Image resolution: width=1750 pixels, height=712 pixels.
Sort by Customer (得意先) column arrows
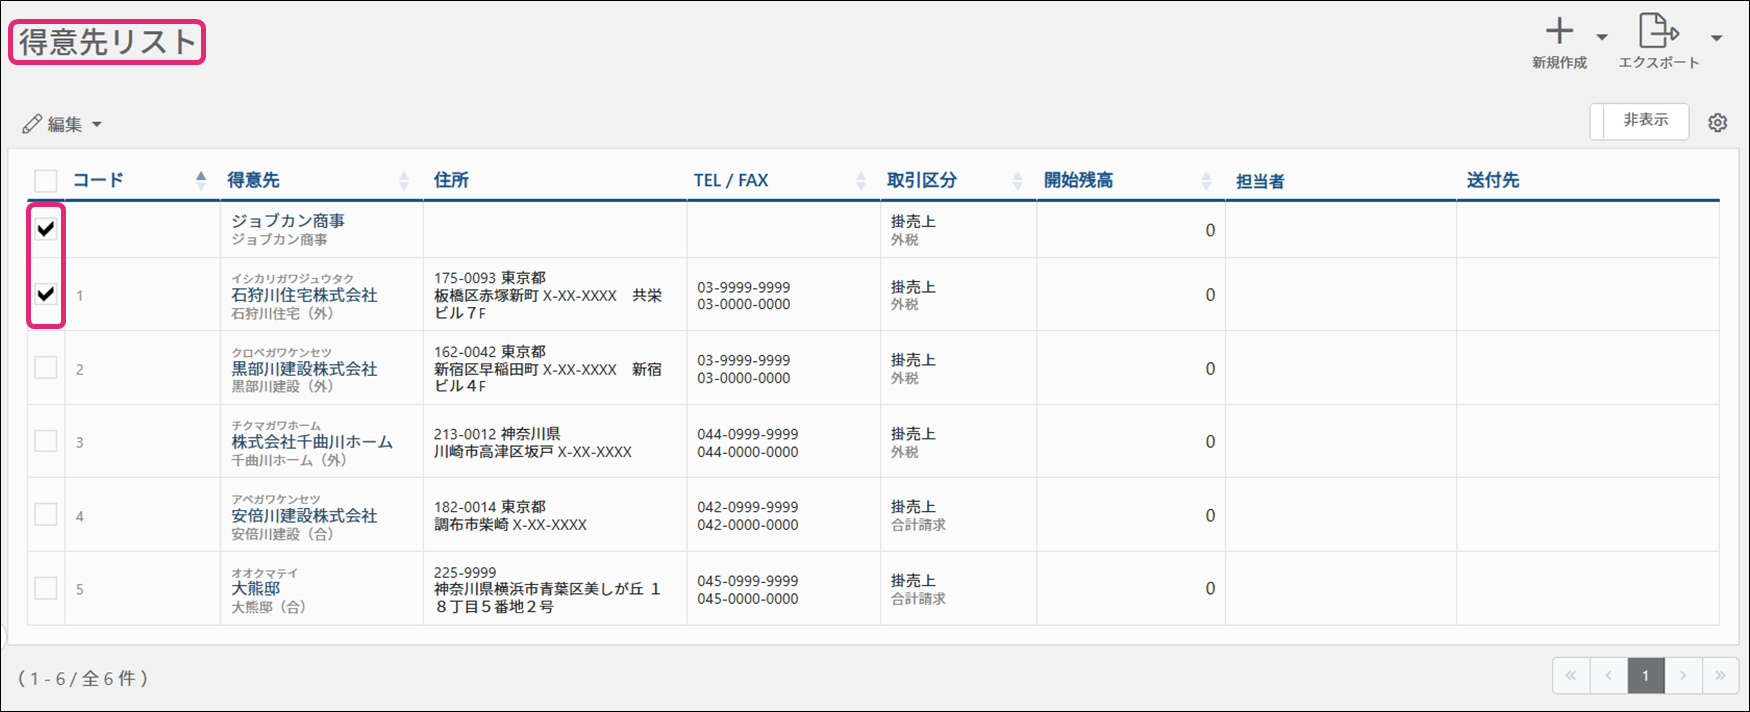pos(404,181)
